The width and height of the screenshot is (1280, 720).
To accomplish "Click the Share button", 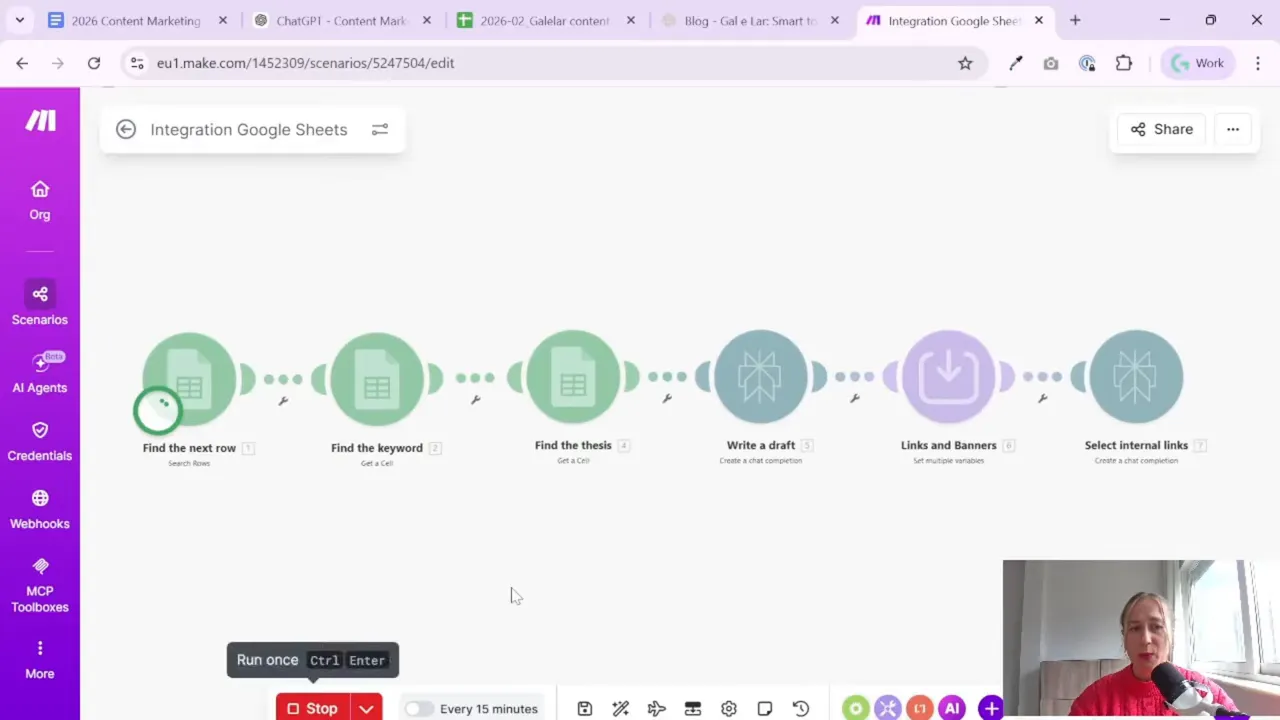I will pos(1162,129).
